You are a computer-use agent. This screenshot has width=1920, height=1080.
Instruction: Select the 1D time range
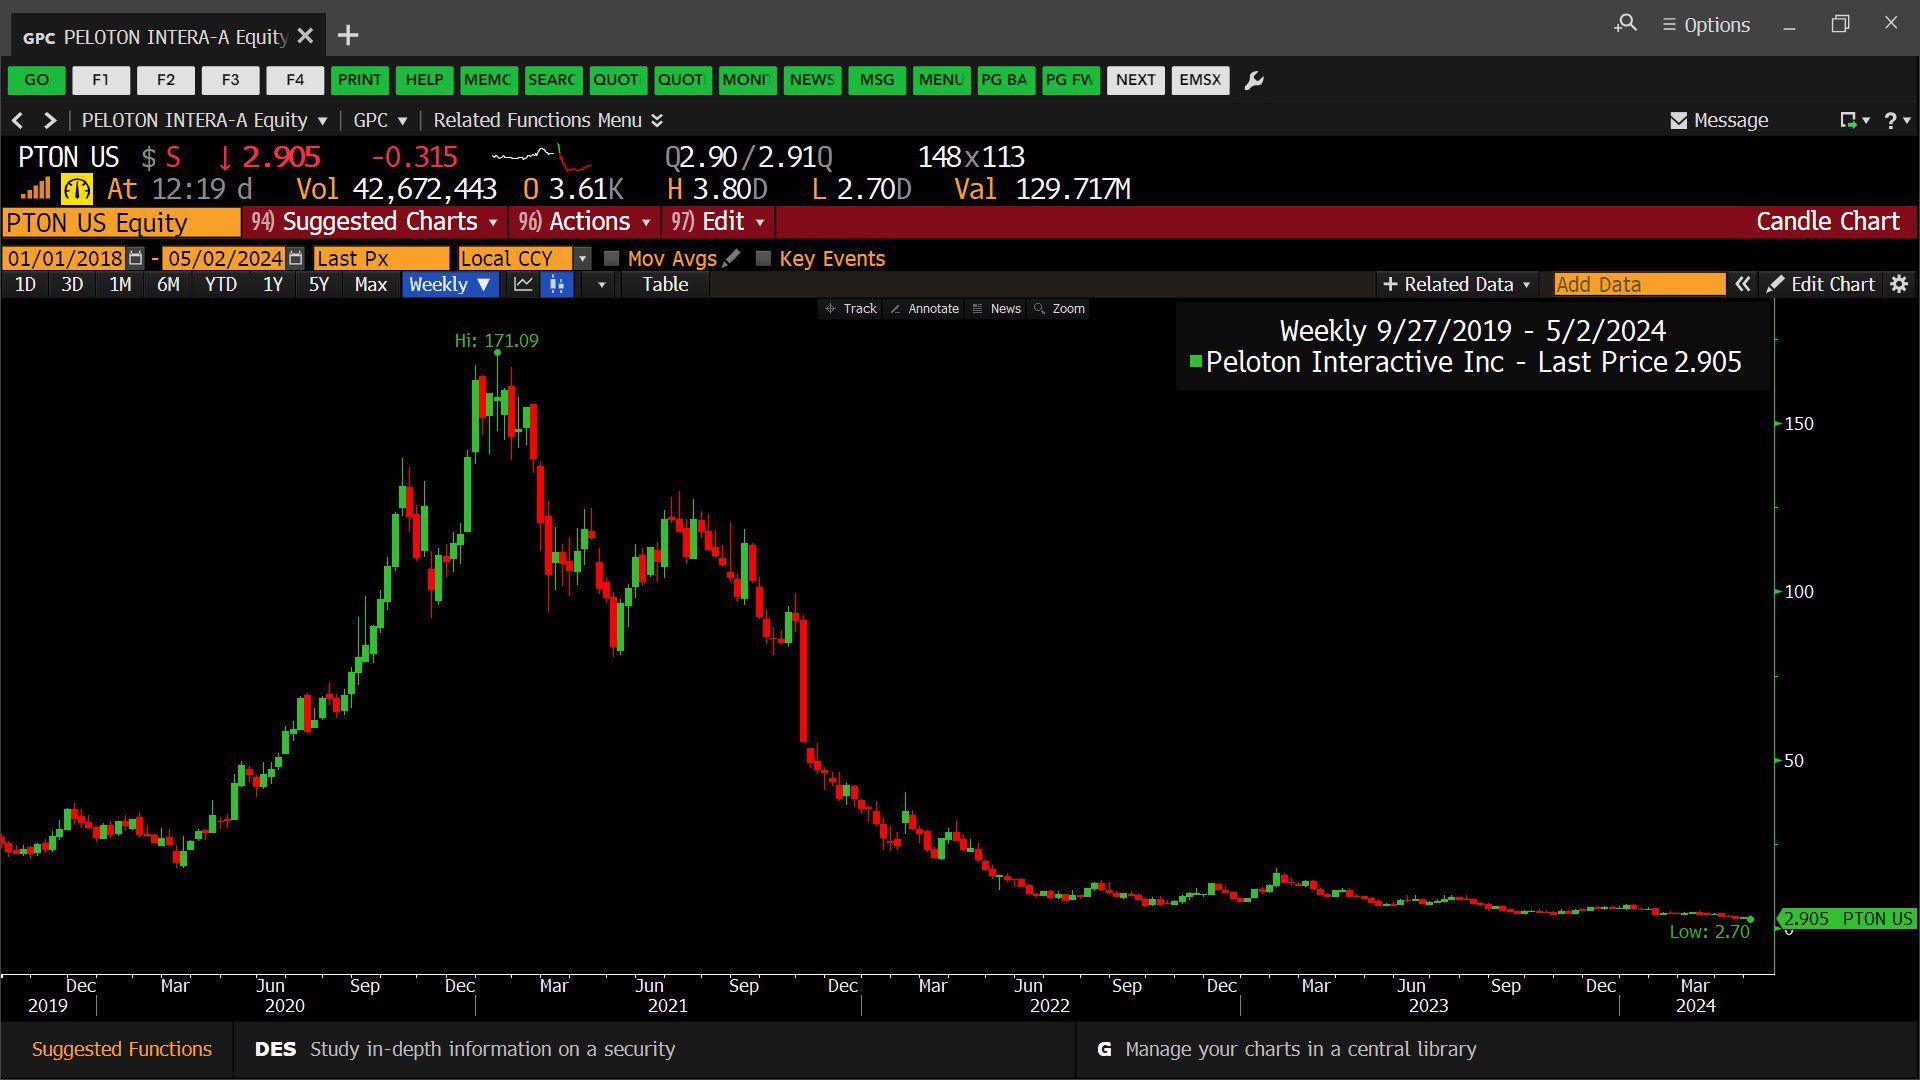click(26, 285)
